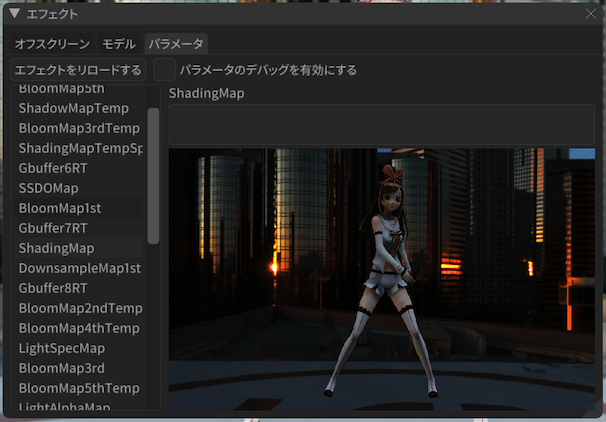
Task: Select BloomMap3rdTemp list entry
Action: 79,128
